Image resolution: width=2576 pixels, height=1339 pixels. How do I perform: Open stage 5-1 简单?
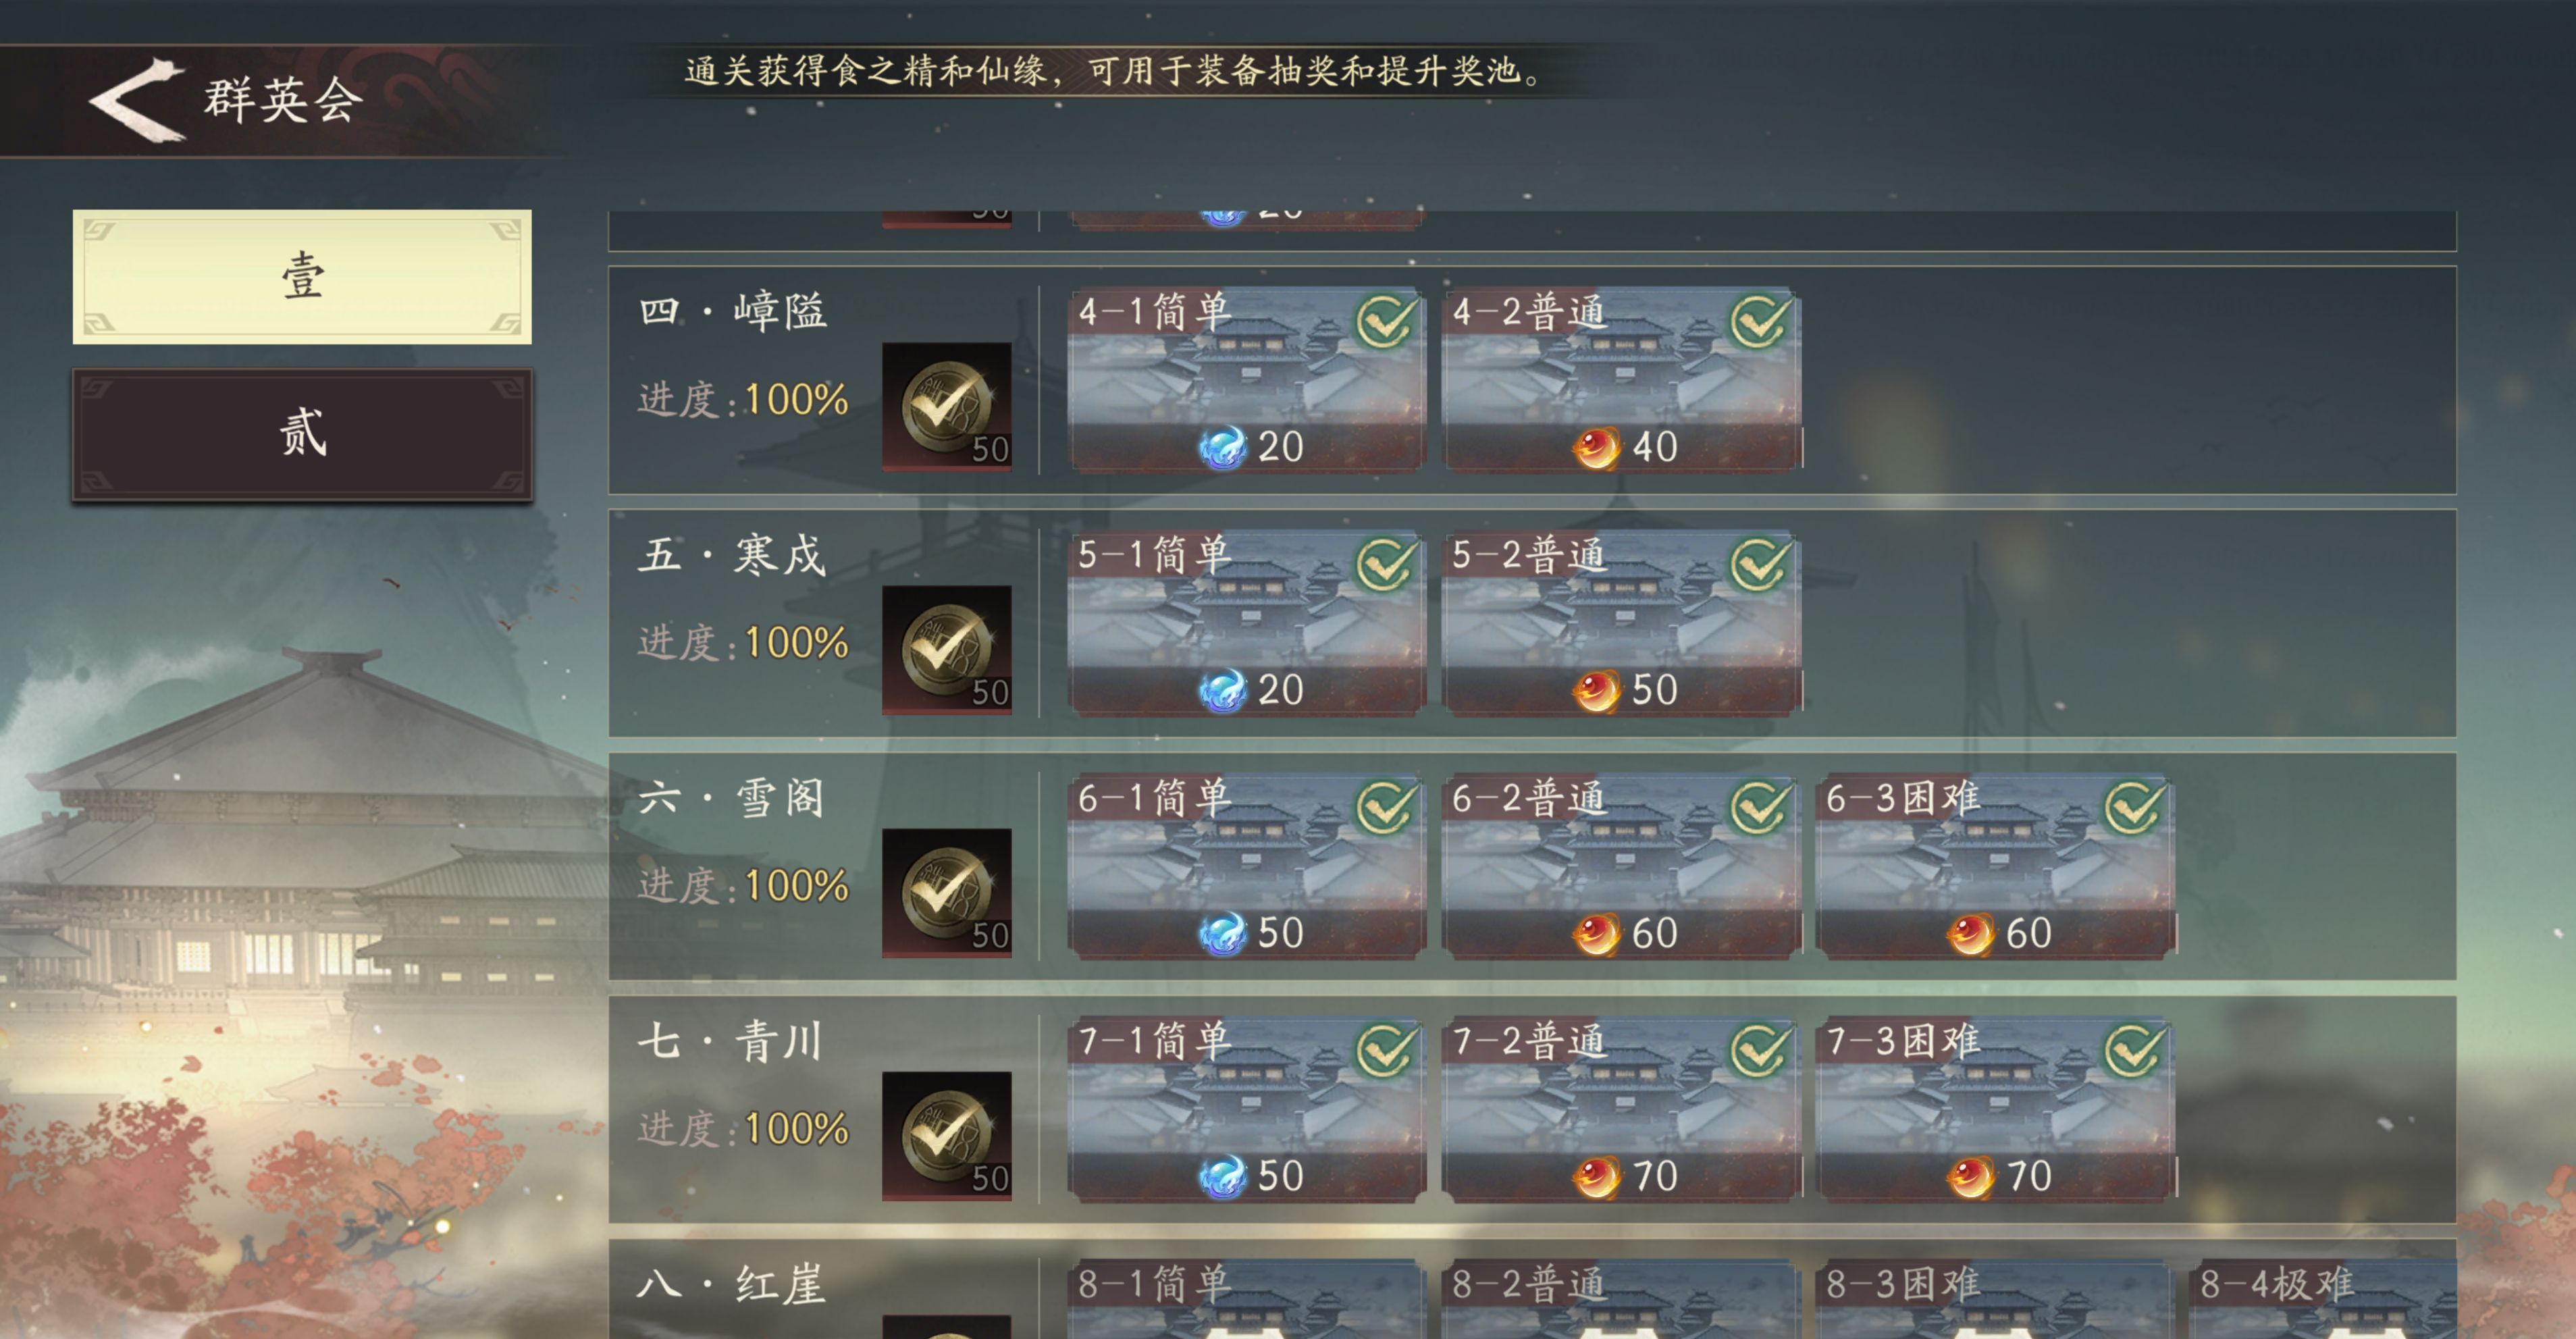pyautogui.click(x=1247, y=623)
